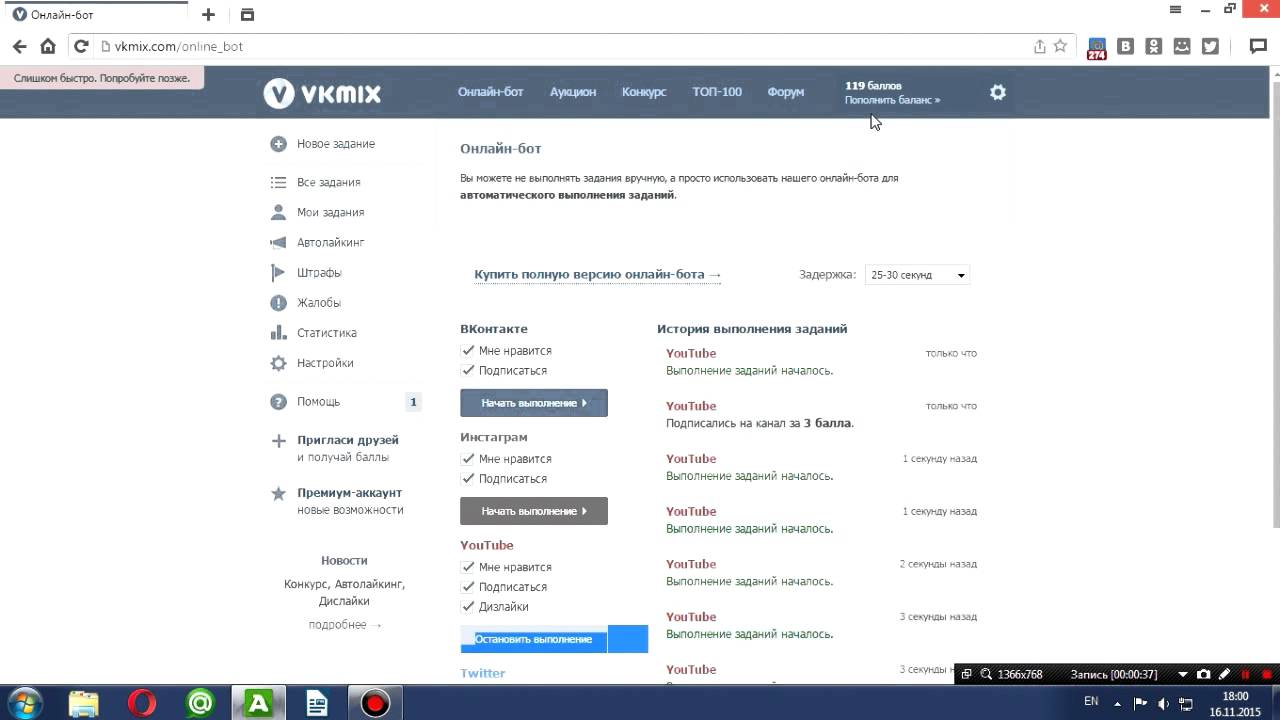This screenshot has width=1280, height=720.
Task: Open the extension showing 274 badge
Action: click(x=1097, y=48)
